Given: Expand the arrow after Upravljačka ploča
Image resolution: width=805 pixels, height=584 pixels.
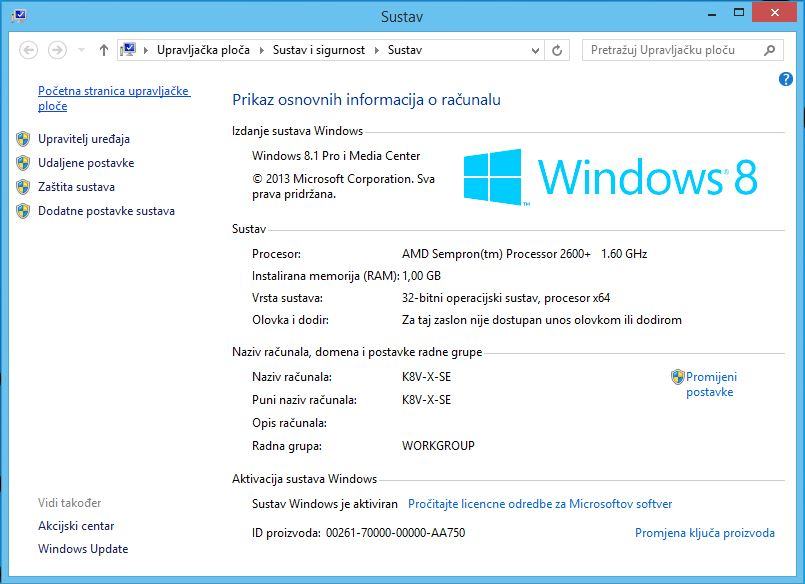Looking at the screenshot, I should (262, 50).
